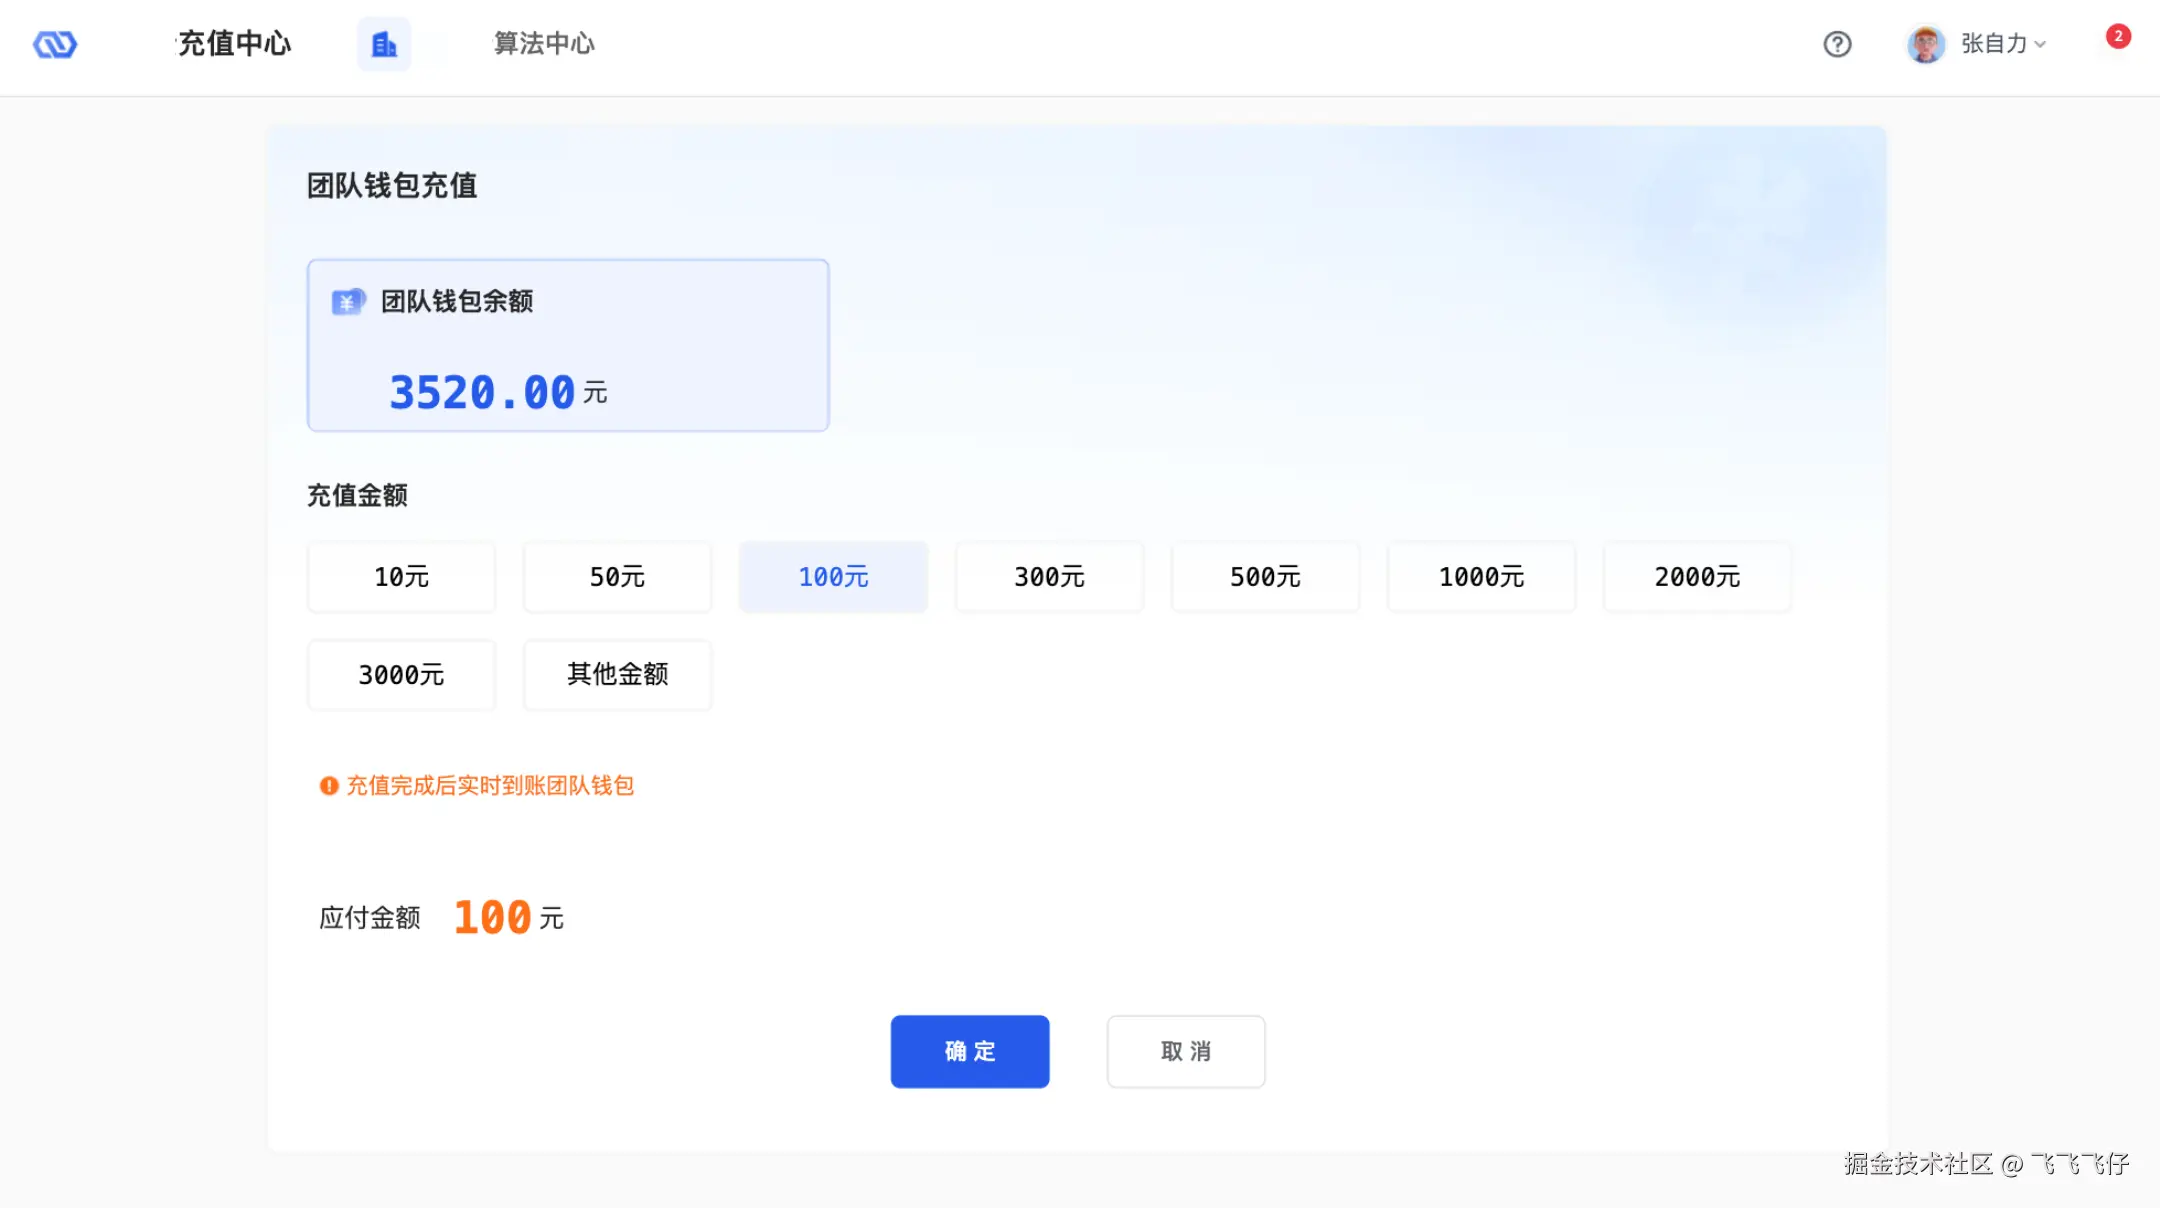
Task: Click the orange warning info icon
Action: 329,786
